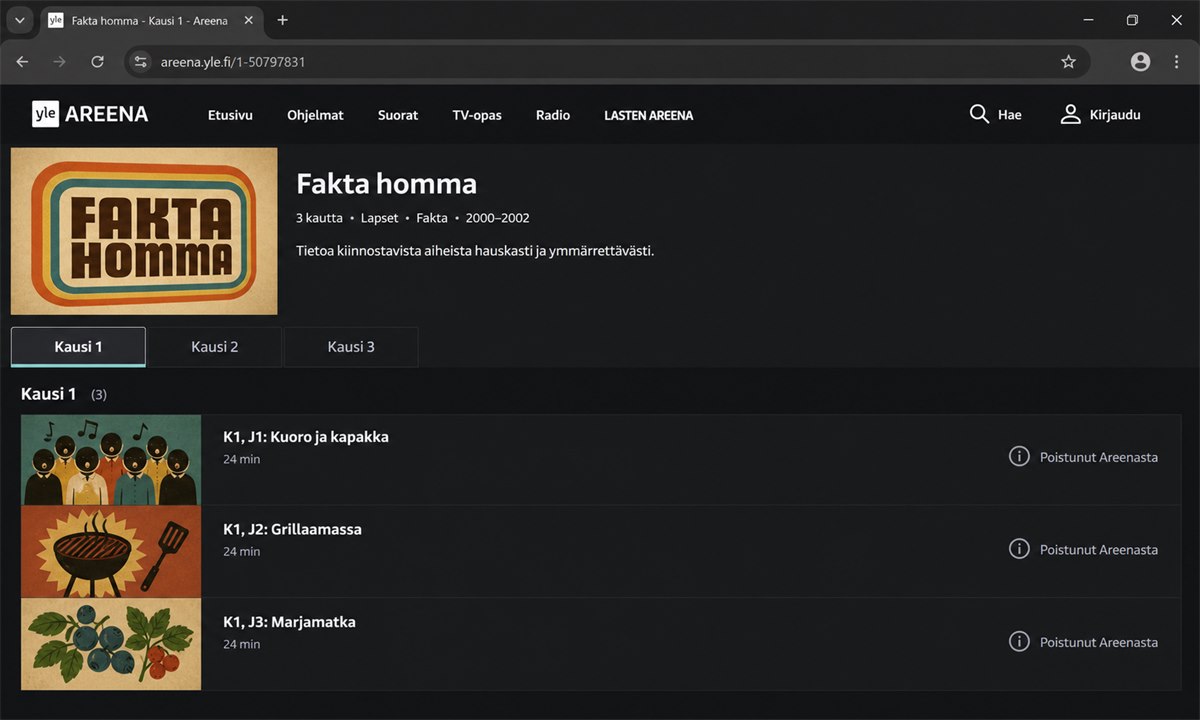
Task: Click the Fakta homma title heading
Action: click(x=386, y=184)
